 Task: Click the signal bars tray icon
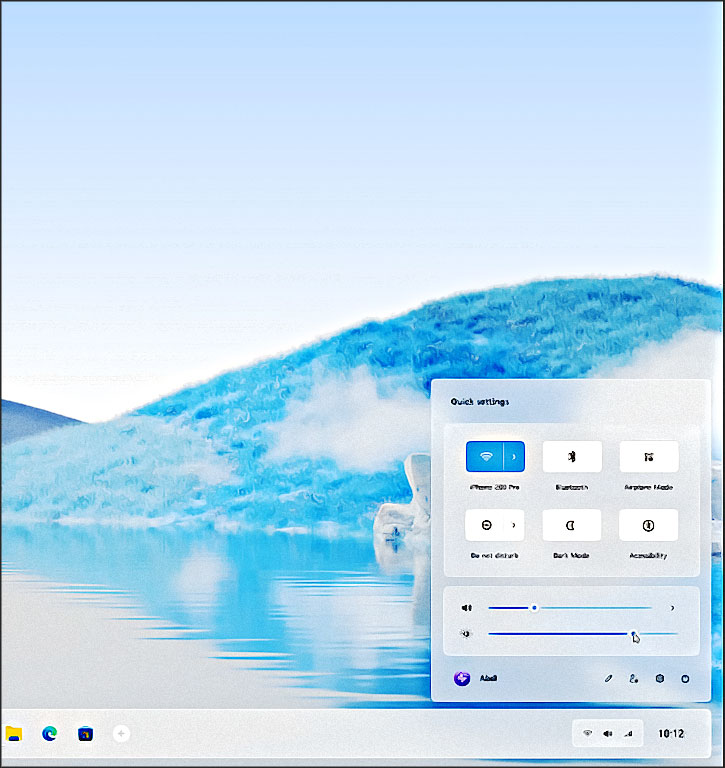click(628, 733)
